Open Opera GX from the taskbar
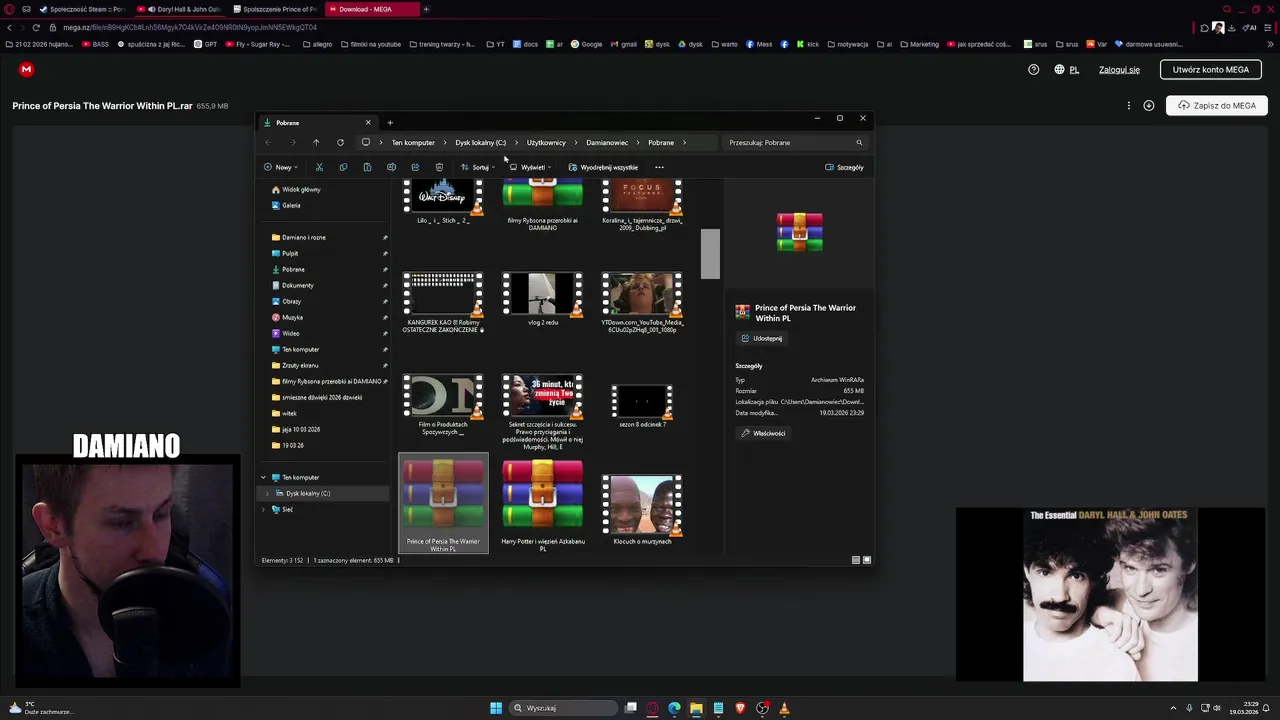Screen dimensions: 1280x720 pos(652,708)
